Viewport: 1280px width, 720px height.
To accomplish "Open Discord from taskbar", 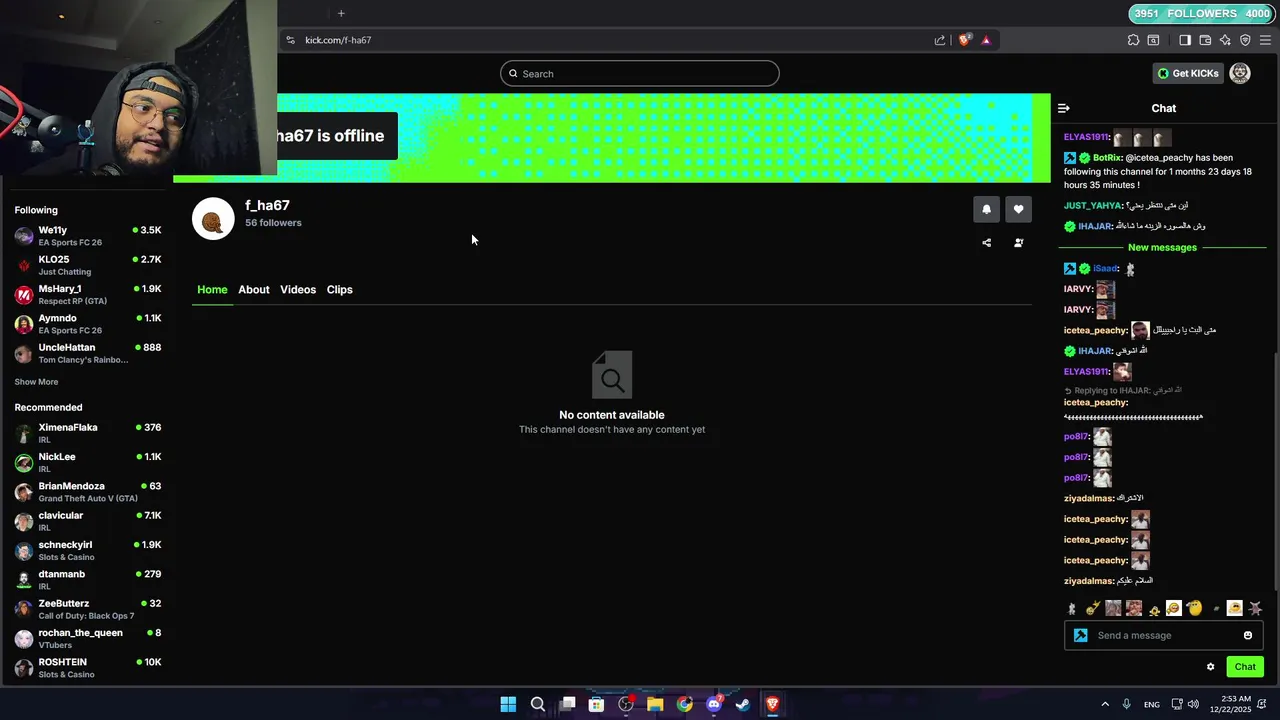I will click(714, 704).
